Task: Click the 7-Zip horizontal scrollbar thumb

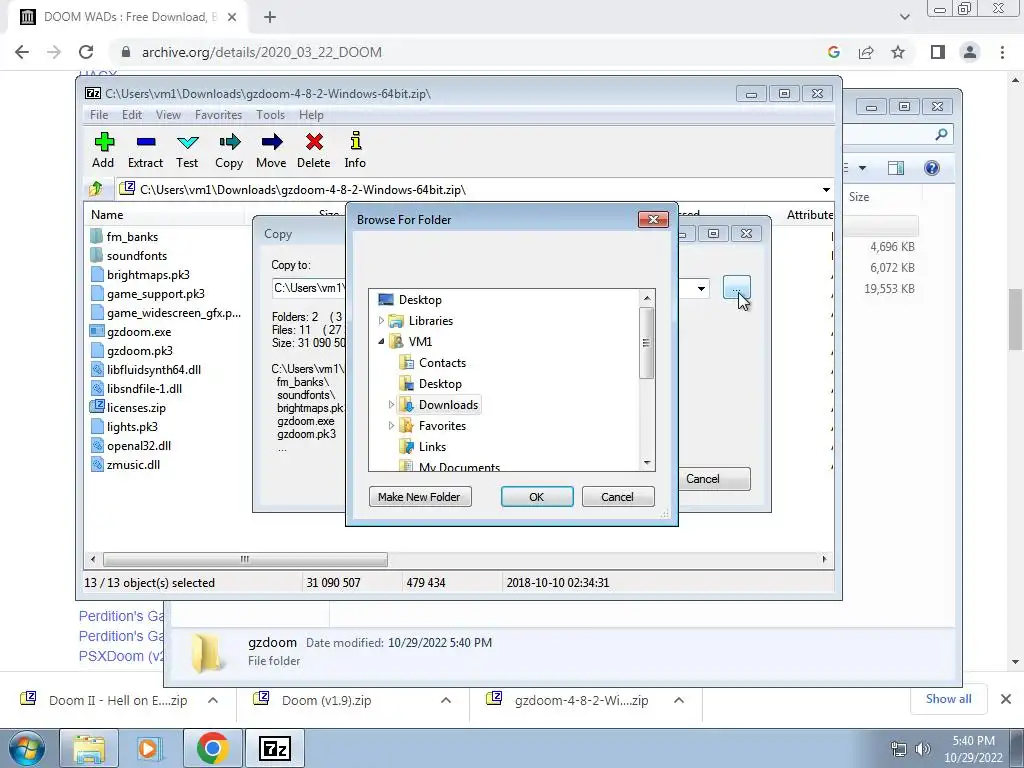Action: pyautogui.click(x=245, y=560)
